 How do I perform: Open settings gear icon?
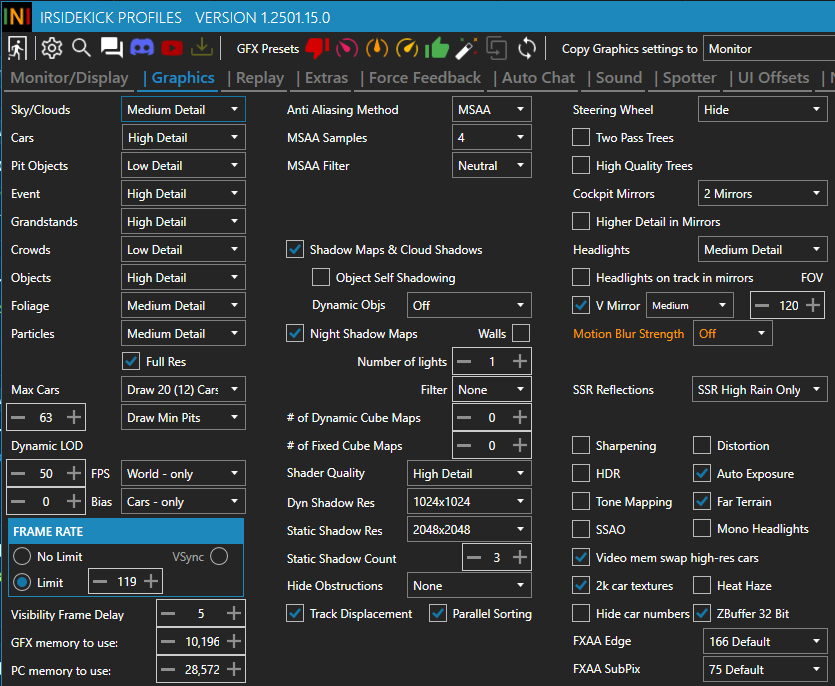[x=52, y=48]
